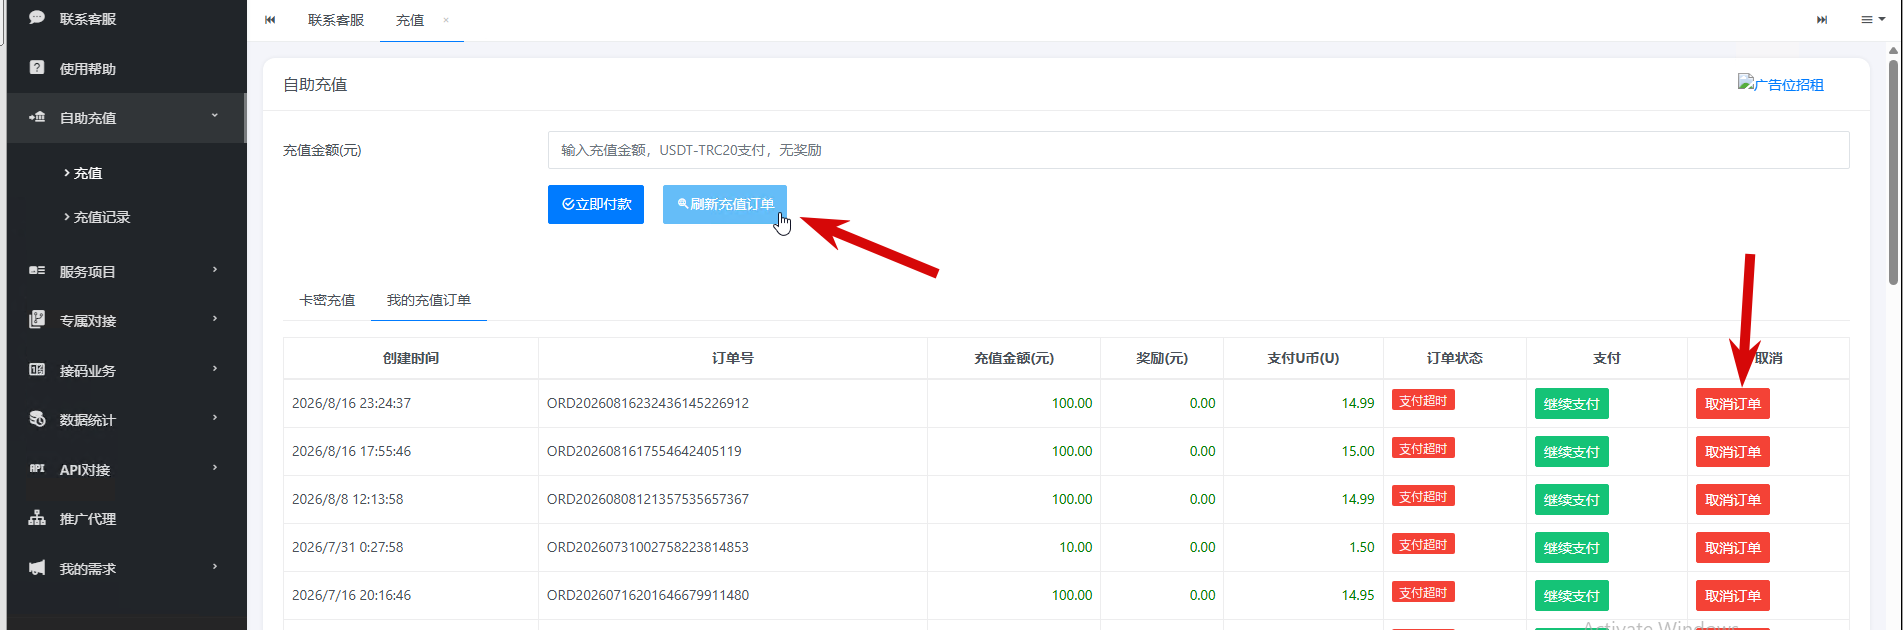The height and width of the screenshot is (630, 1903).
Task: Click the 使用帮助 question mark icon
Action: (x=37, y=68)
